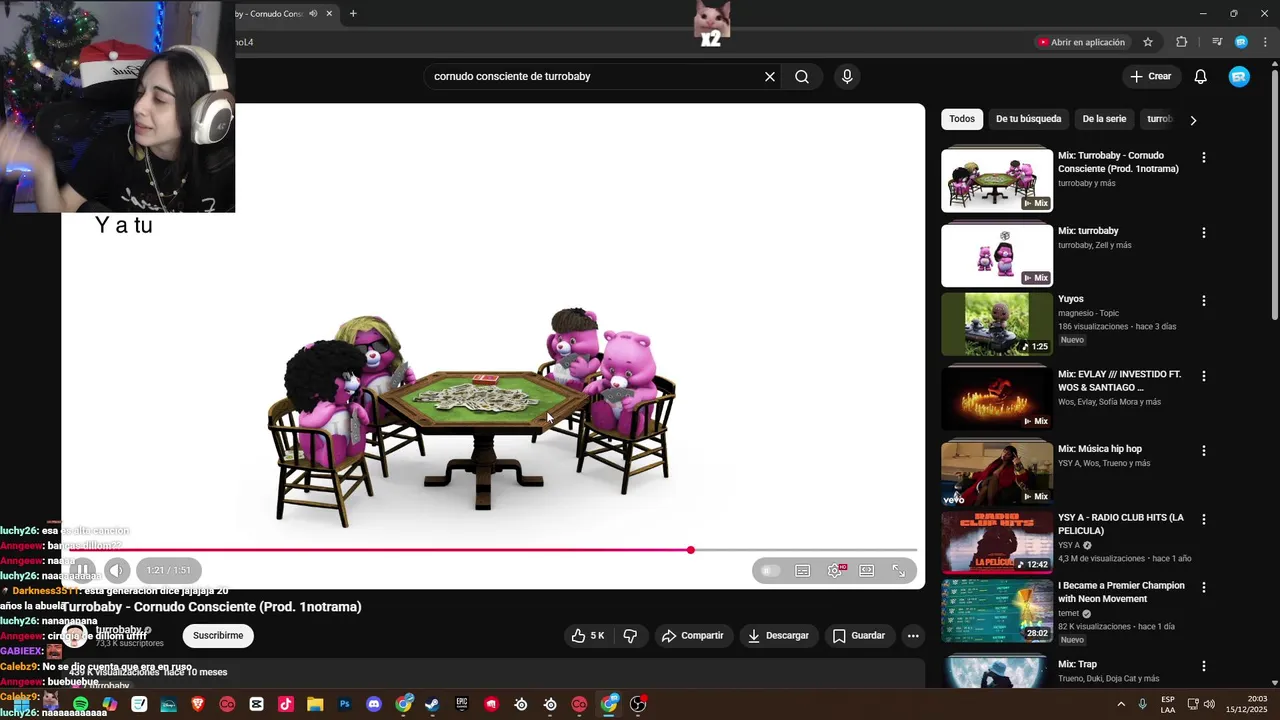Open Steam from the taskbar
Screen dimensions: 1280x720
[x=432, y=704]
